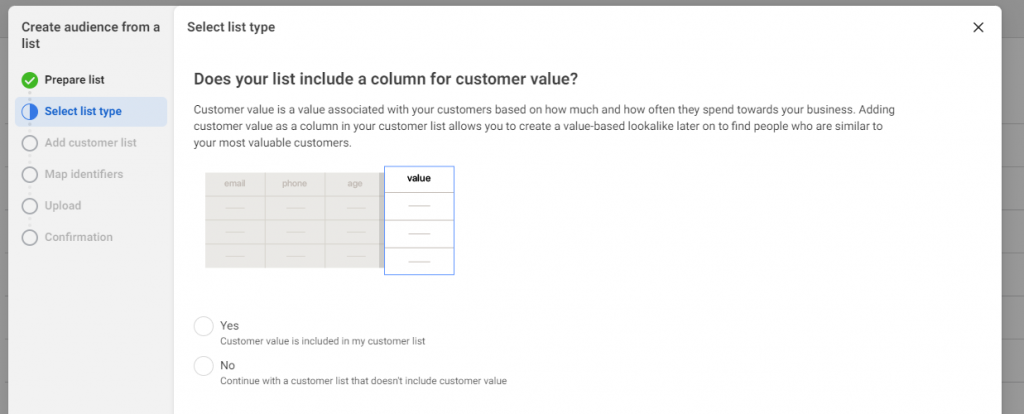Go to the Confirmation step label
This screenshot has height=414, width=1024.
click(78, 238)
